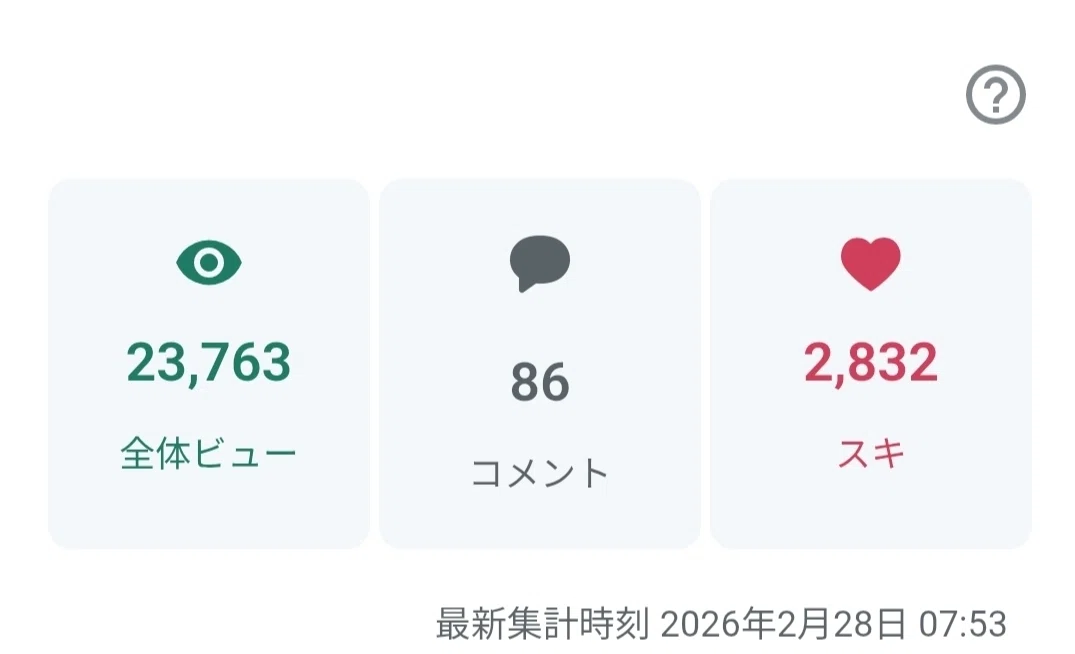Select the 23,763 view count number
The image size is (1075, 654).
209,363
